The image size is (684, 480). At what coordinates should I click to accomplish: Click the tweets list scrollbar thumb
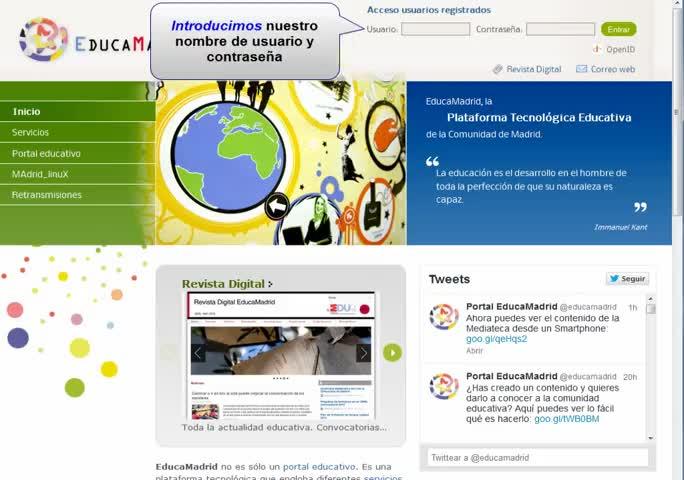point(651,309)
